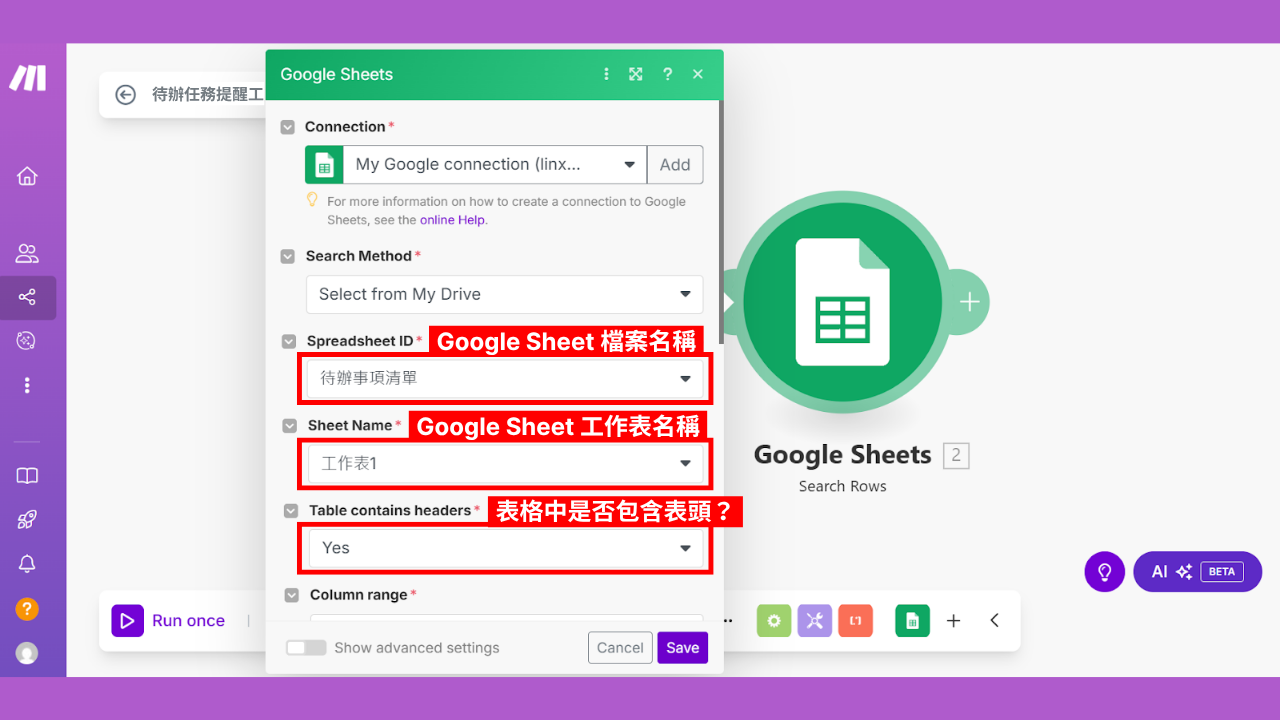Screen dimensions: 1280x720
Task: Open the Search Method Select from My Drive dropdown
Action: pyautogui.click(x=505, y=294)
